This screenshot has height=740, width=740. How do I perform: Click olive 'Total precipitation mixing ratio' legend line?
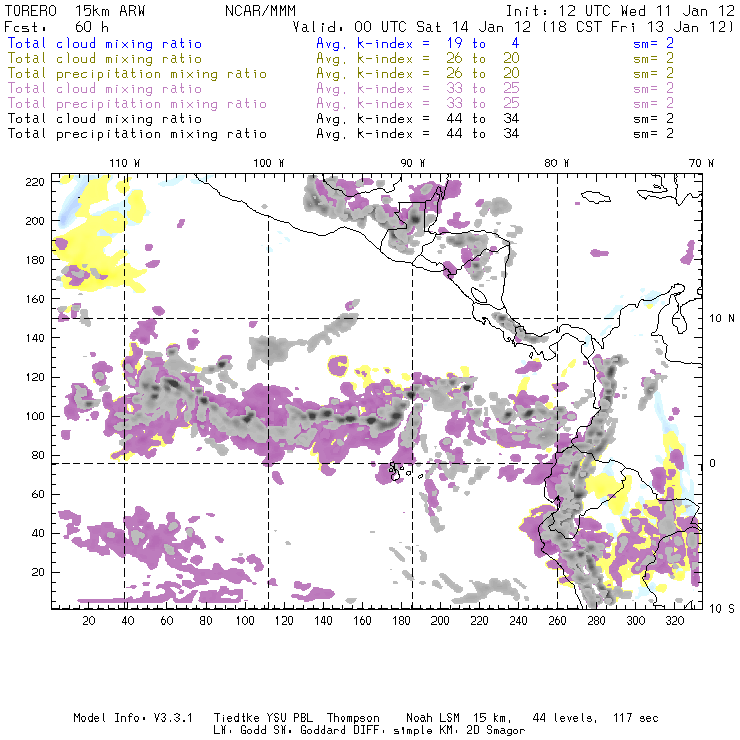137,74
